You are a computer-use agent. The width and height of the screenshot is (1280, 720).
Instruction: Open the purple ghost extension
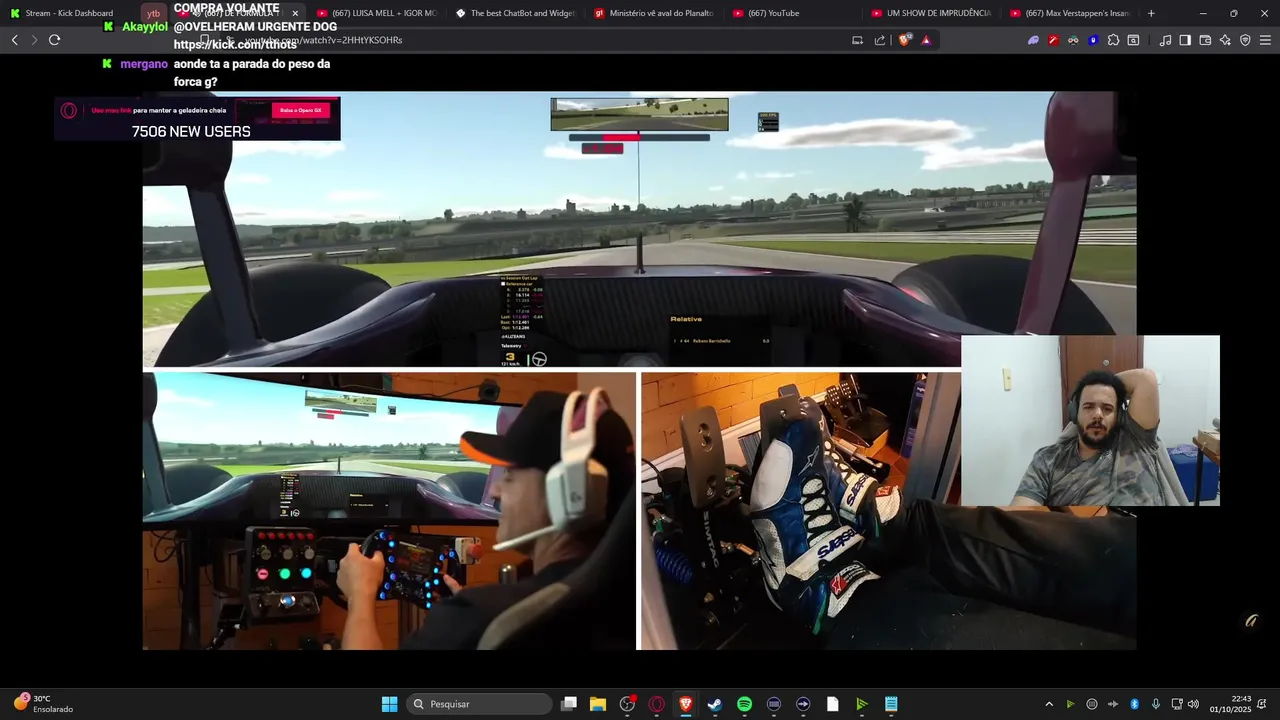click(x=1033, y=40)
